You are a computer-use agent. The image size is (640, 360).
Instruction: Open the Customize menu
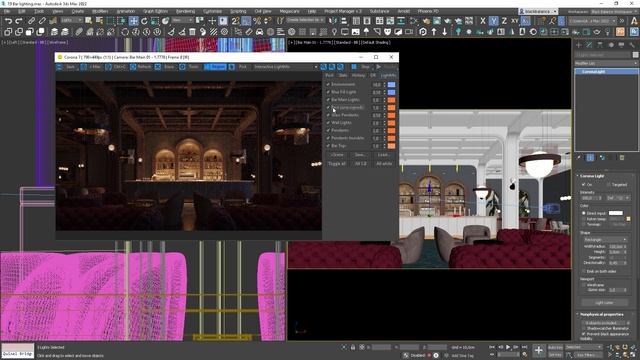pyautogui.click(x=212, y=11)
